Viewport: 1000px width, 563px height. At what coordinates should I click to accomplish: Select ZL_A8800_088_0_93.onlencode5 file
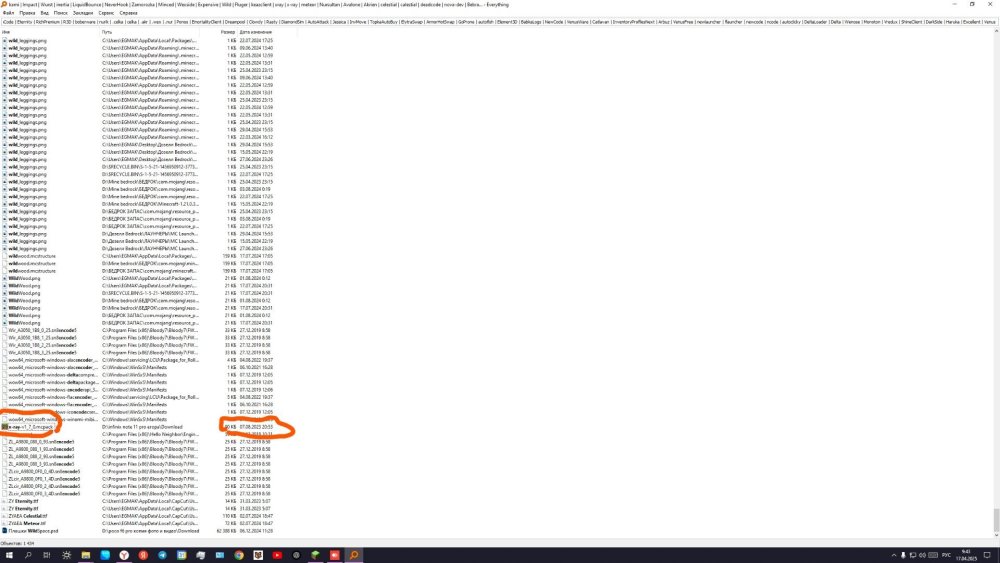pos(41,441)
